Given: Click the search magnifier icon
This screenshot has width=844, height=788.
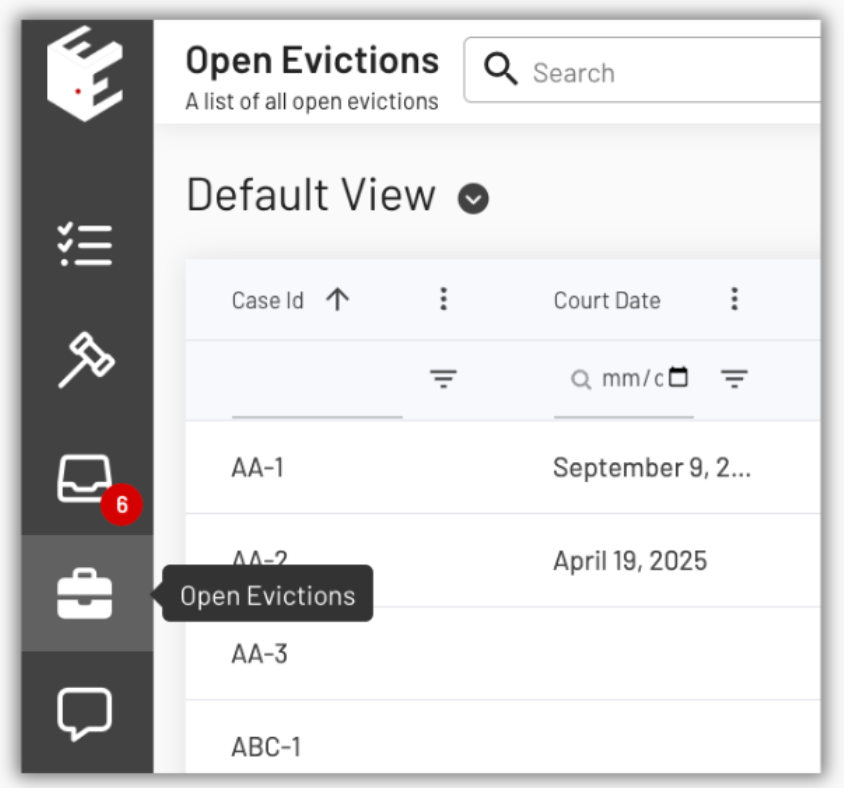Looking at the screenshot, I should point(501,71).
